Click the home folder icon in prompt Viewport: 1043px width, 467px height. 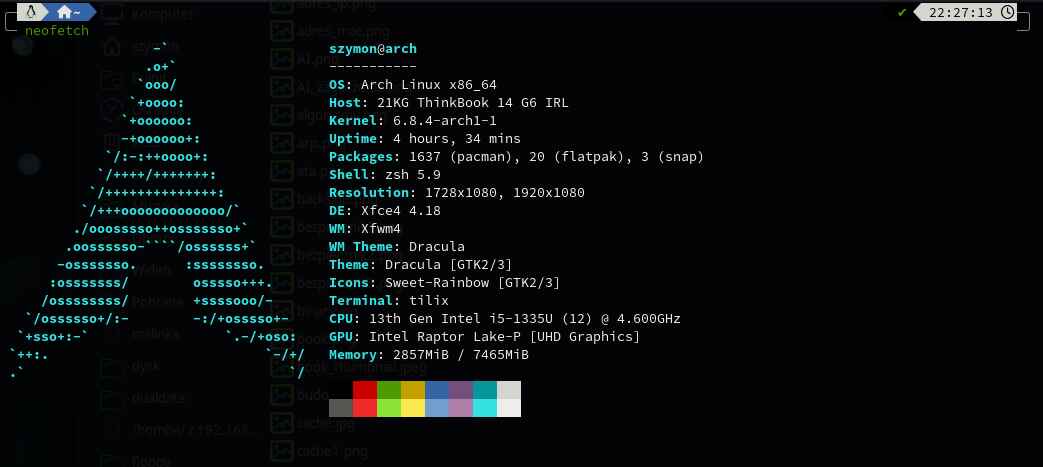pos(66,12)
